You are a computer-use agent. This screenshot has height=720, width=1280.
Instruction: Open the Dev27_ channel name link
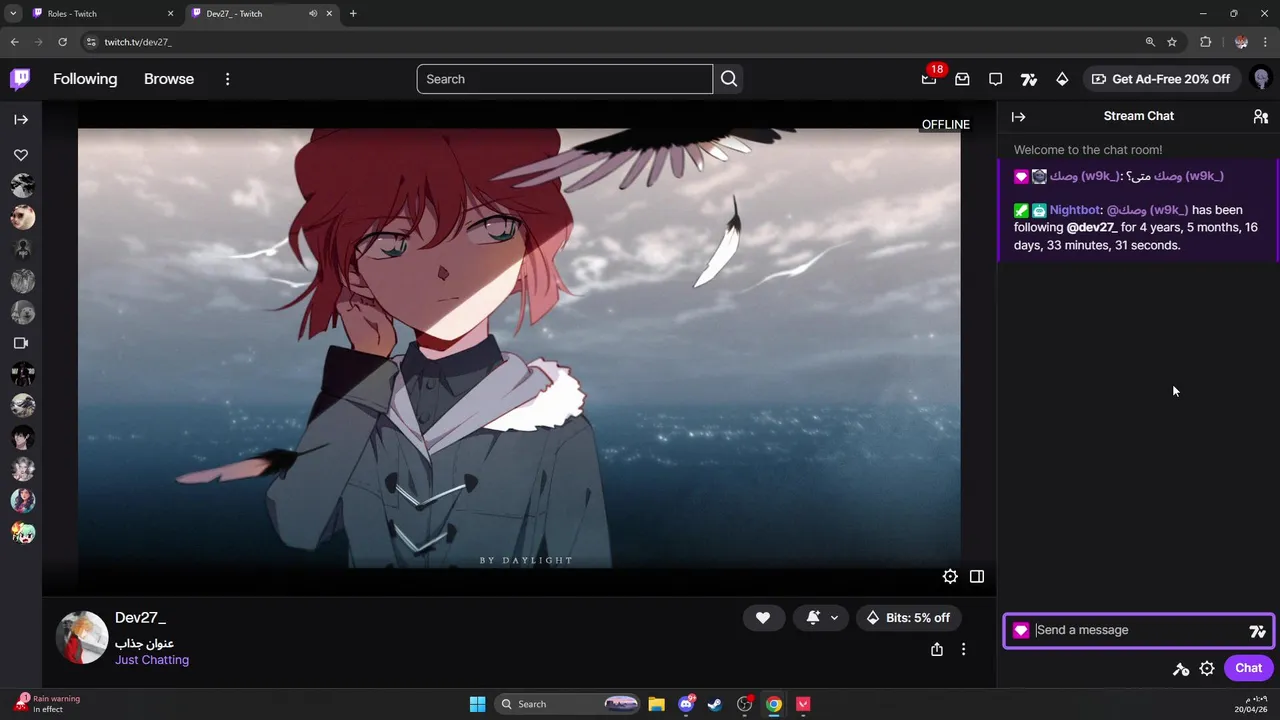(x=140, y=618)
